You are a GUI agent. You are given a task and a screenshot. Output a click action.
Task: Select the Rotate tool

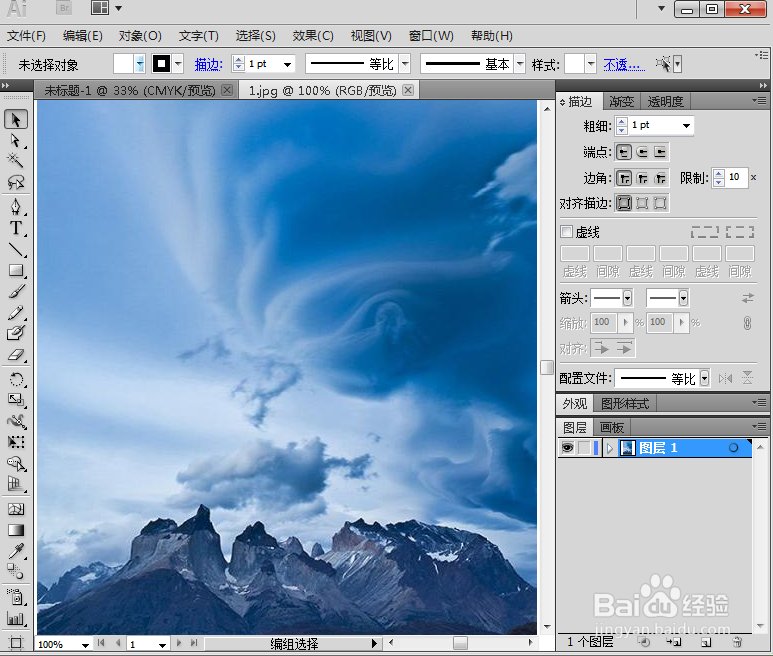(16, 379)
